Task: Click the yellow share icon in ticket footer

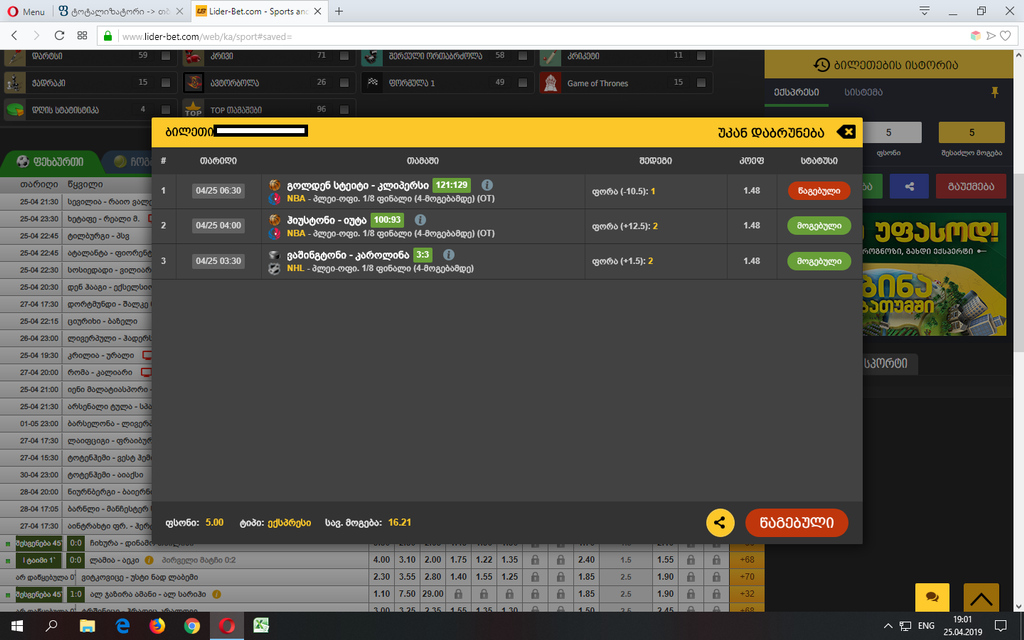Action: [x=720, y=522]
